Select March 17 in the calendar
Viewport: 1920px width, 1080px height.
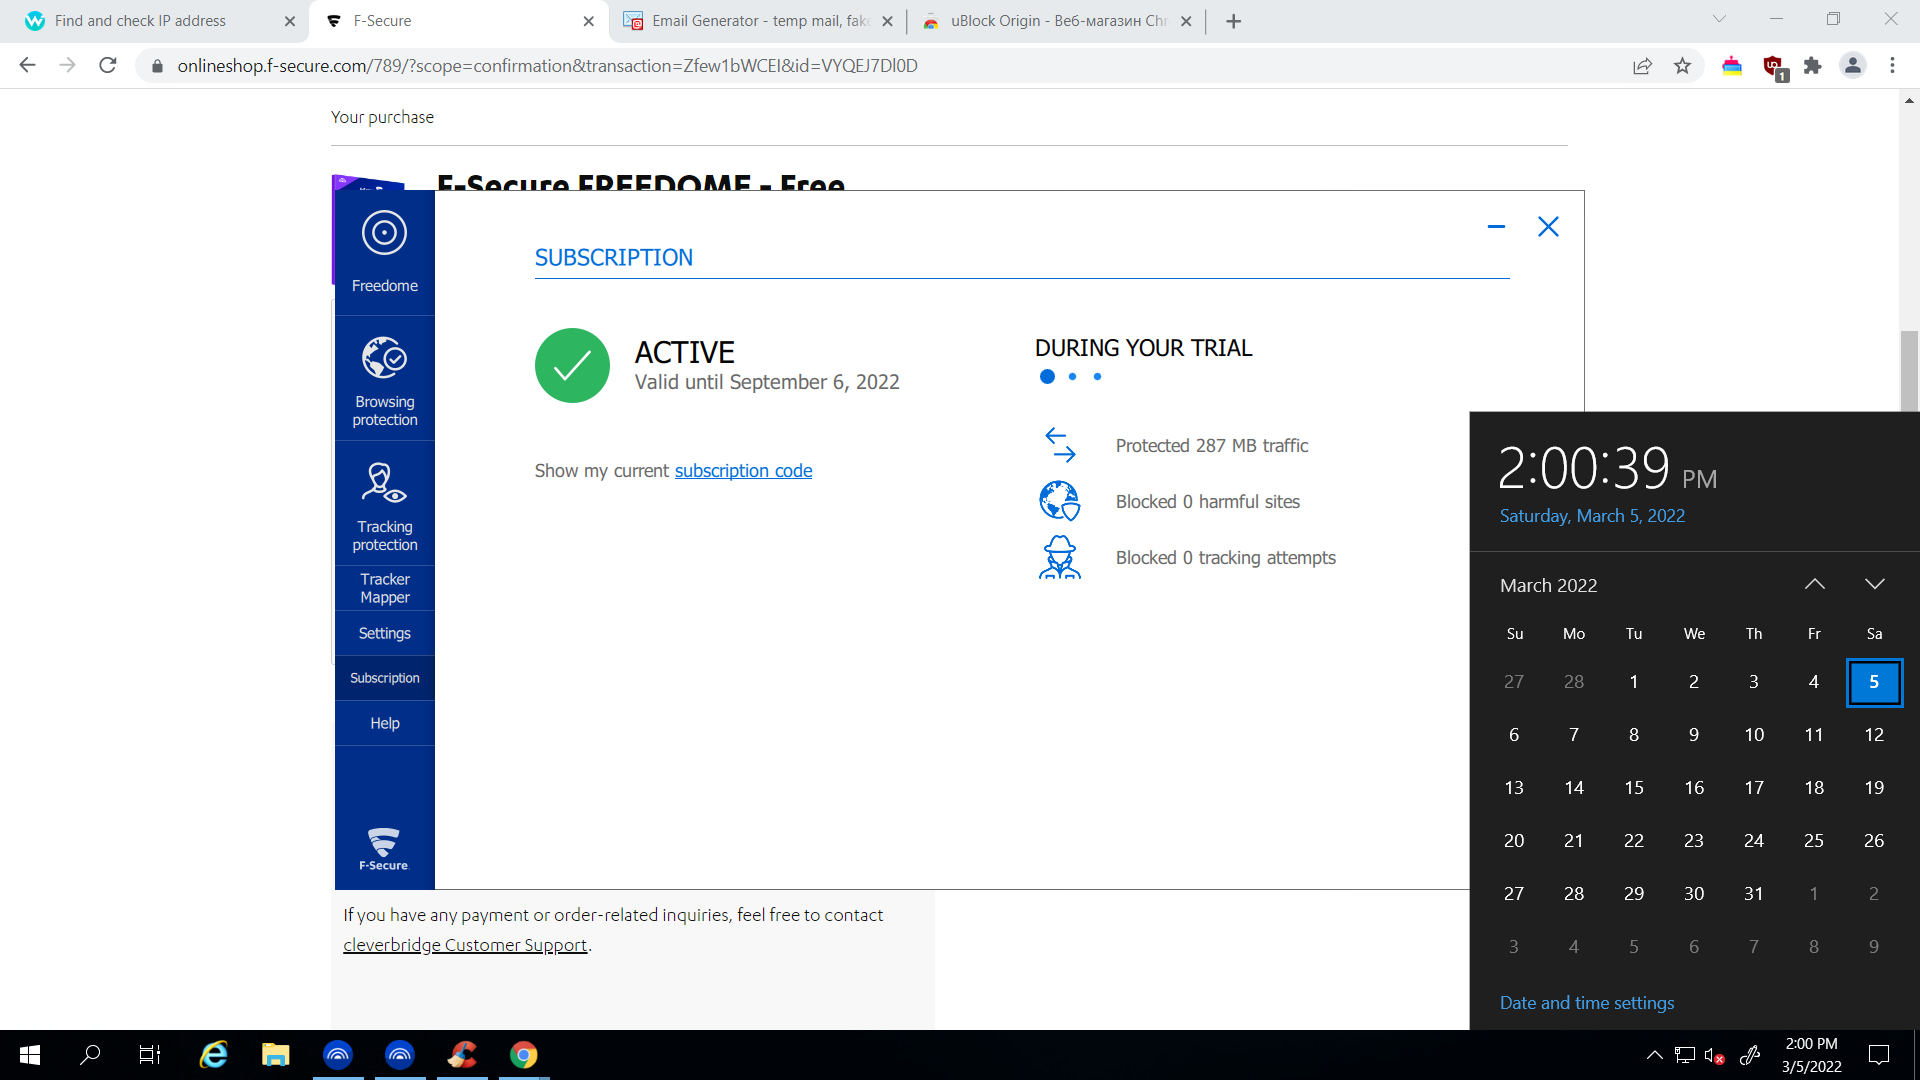click(1754, 788)
